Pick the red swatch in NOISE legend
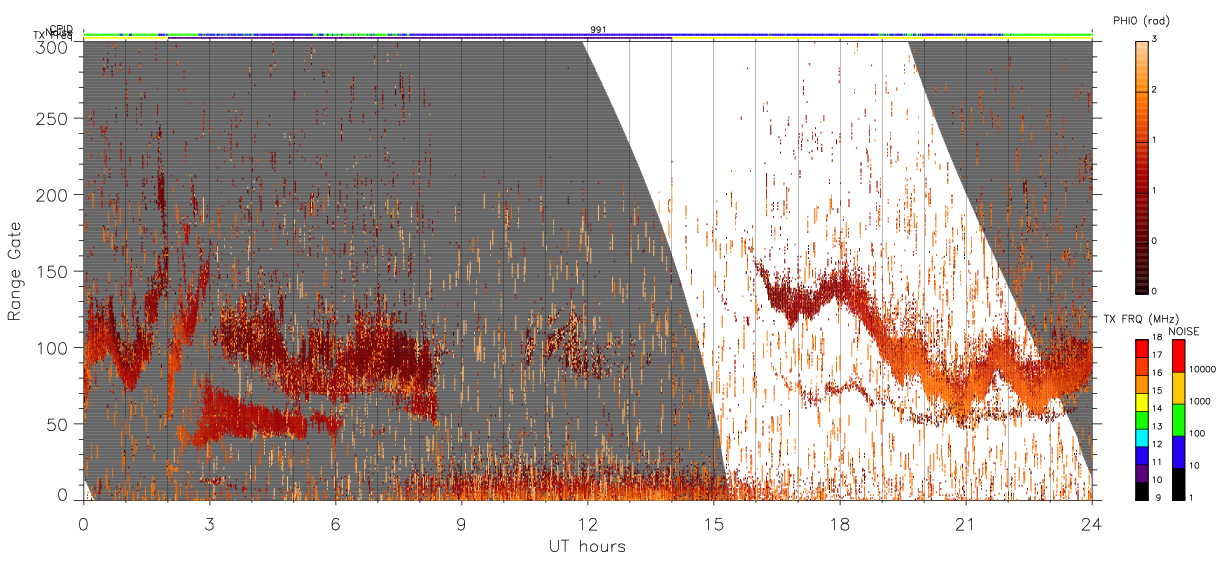The height and width of the screenshot is (567, 1228). click(x=1177, y=356)
